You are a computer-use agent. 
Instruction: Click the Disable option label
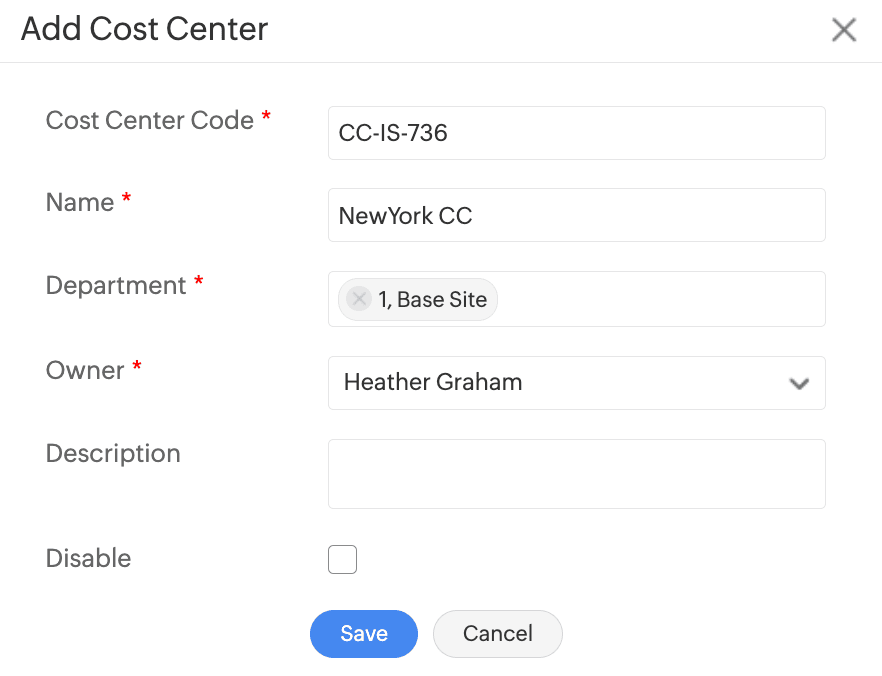(x=88, y=559)
